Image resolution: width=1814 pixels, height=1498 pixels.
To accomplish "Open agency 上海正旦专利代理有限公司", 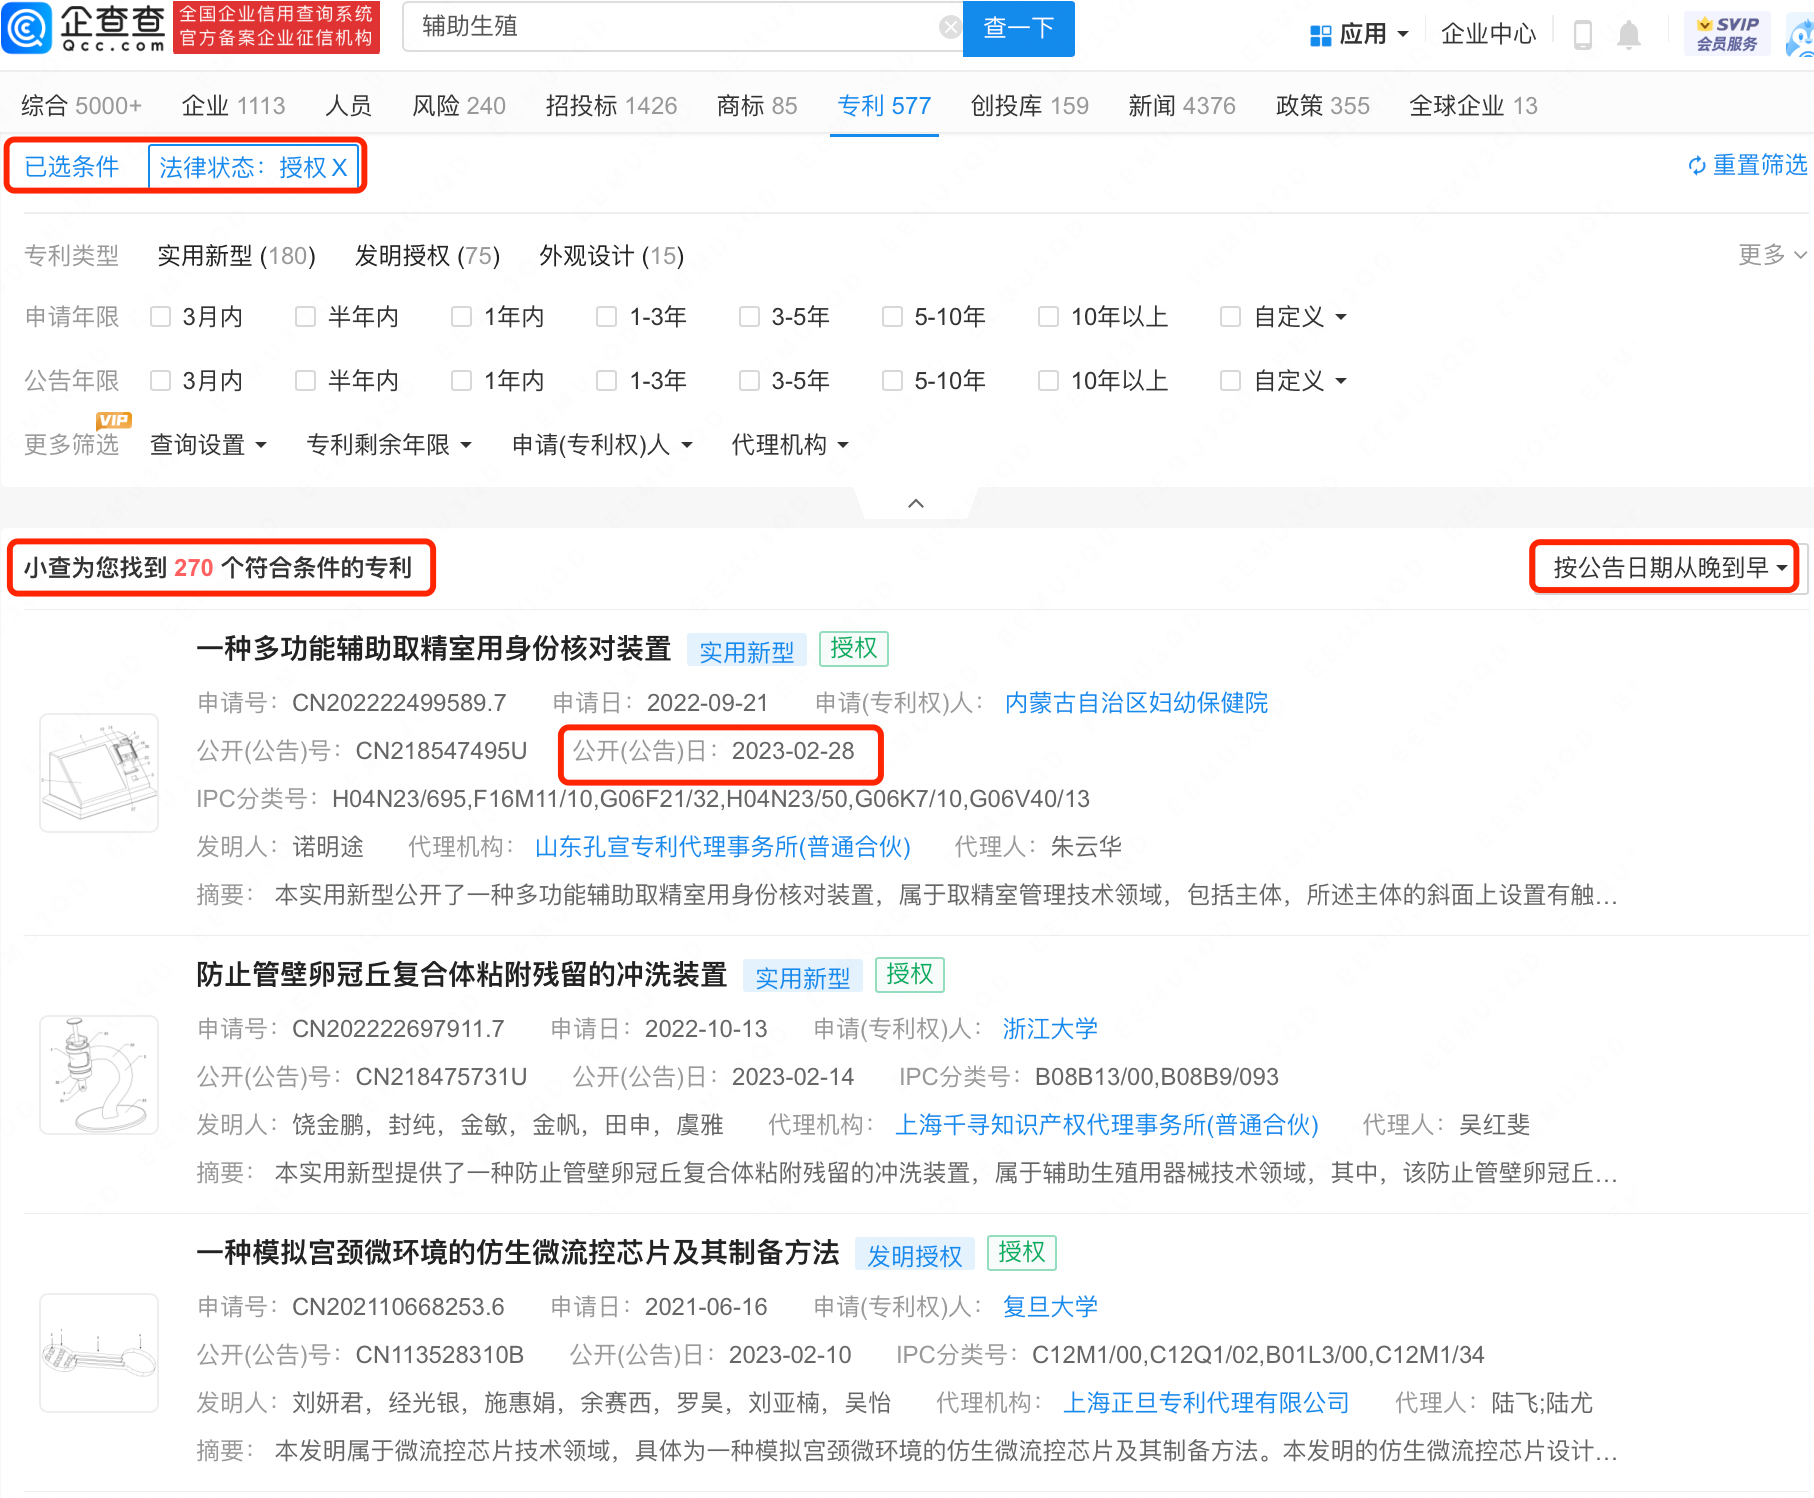I will click(x=1206, y=1403).
